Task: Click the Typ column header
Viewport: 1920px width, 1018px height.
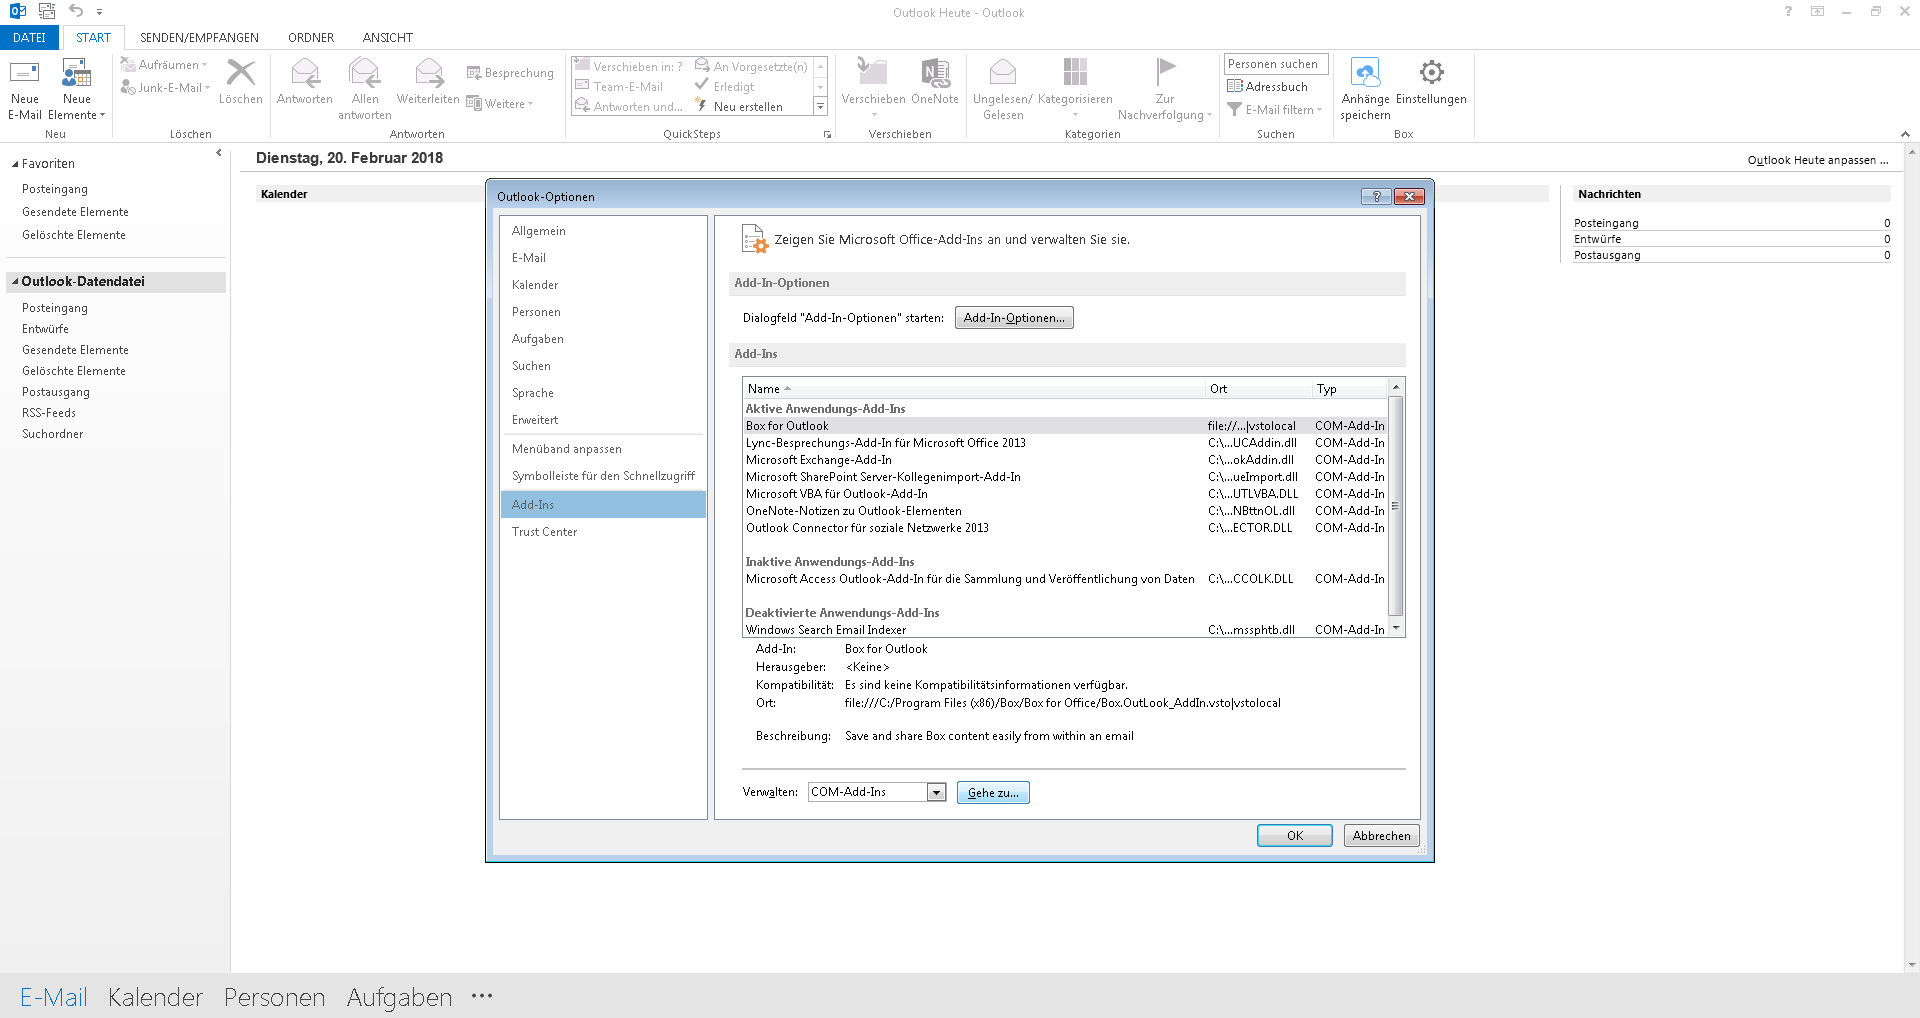Action: (x=1350, y=389)
